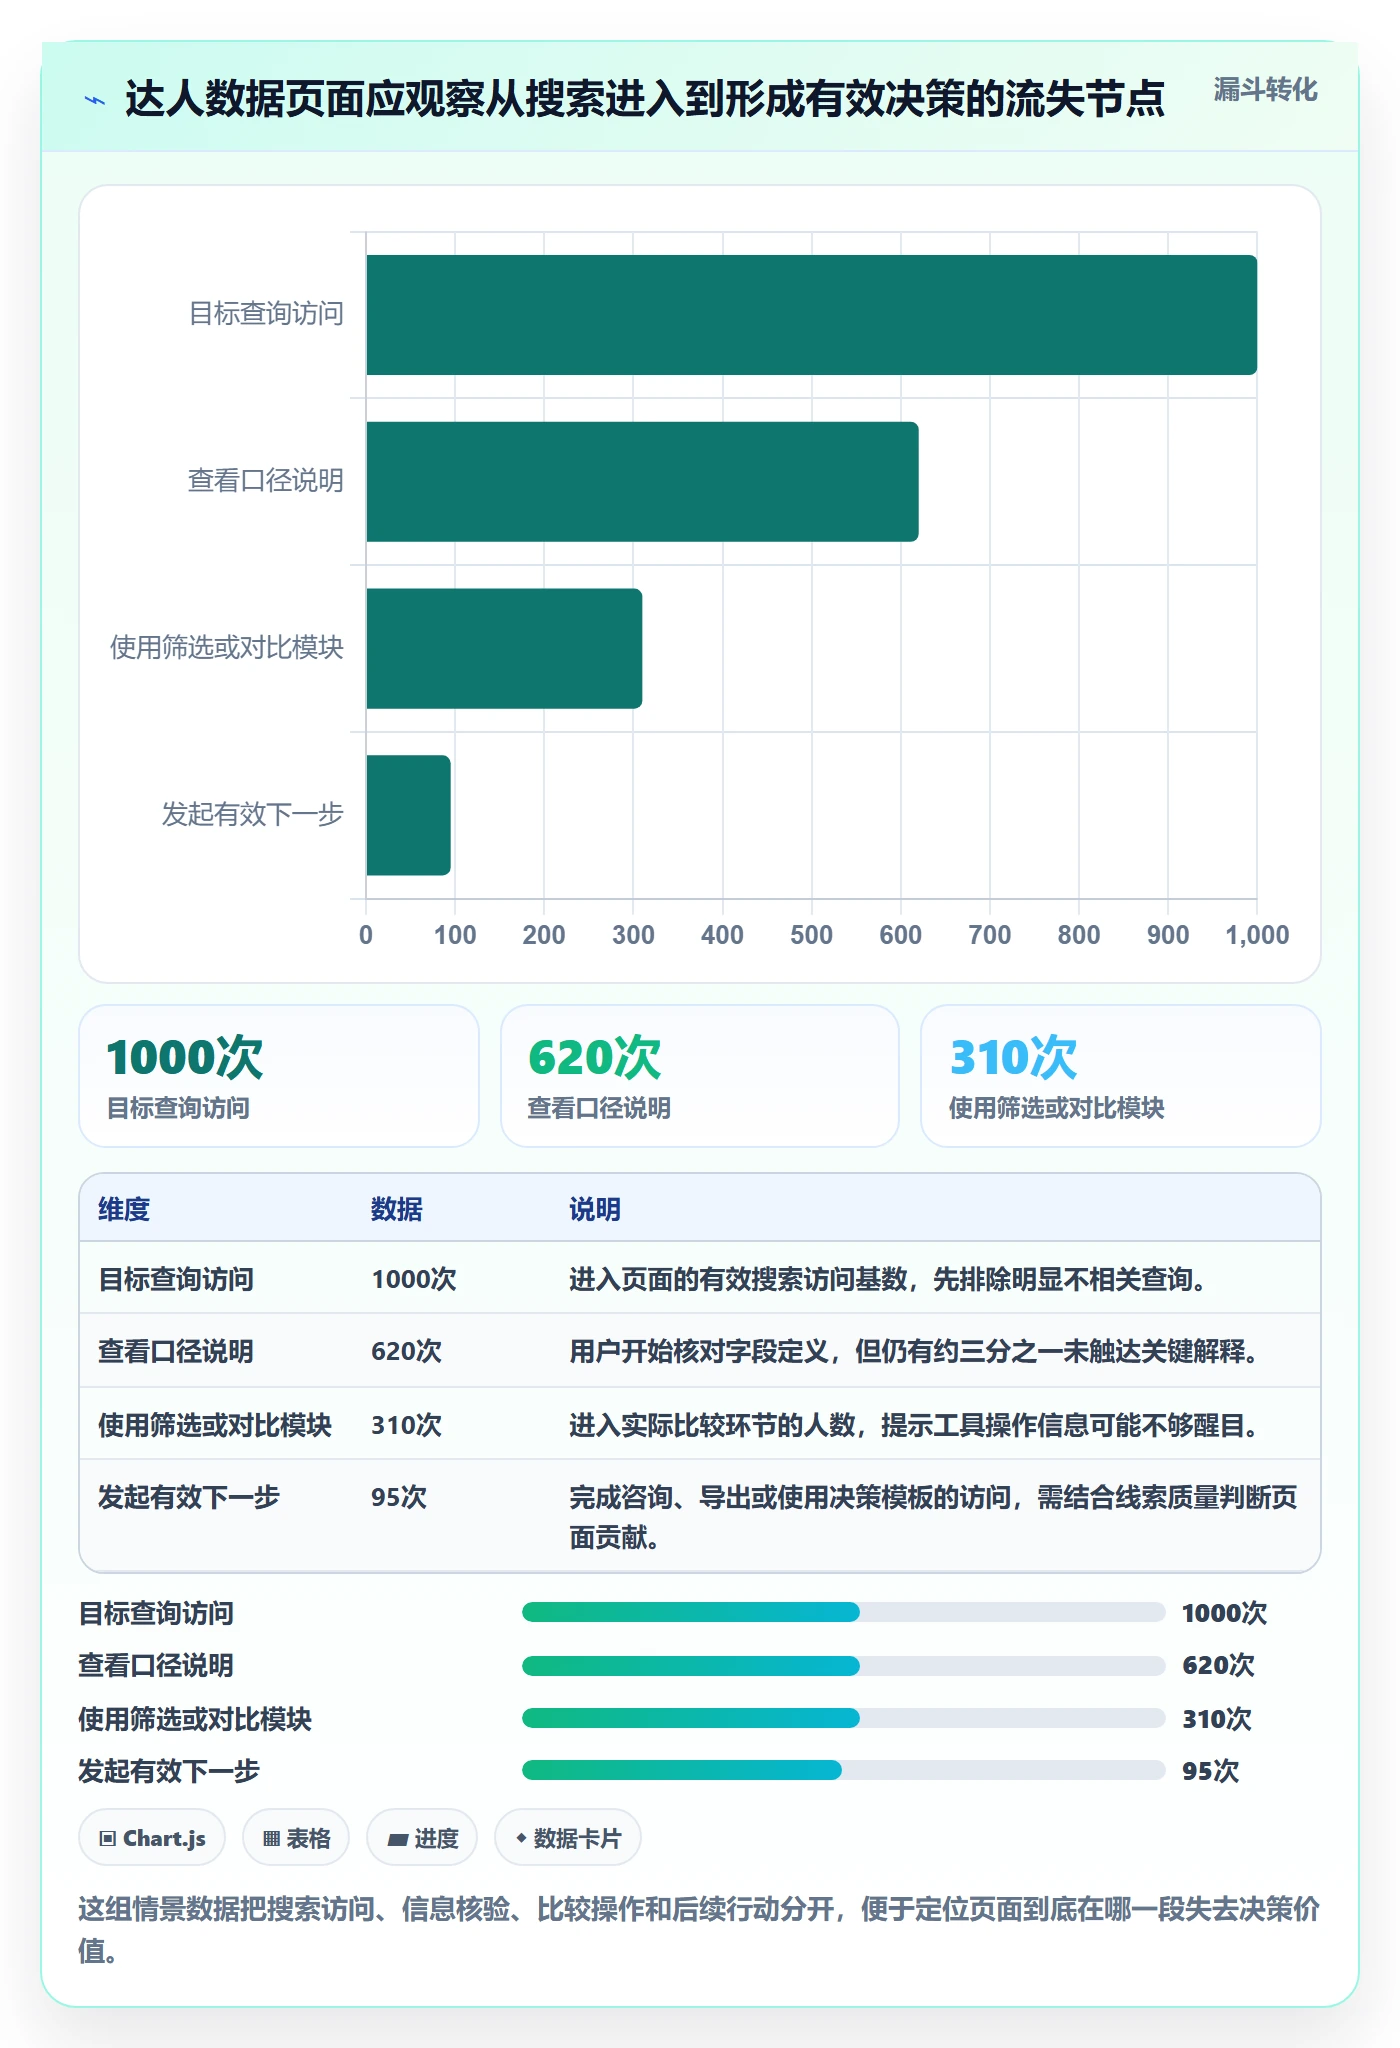The image size is (1400, 2048).
Task: Click the description starting with 进入实际比较环节的人数
Action: pos(915,1425)
